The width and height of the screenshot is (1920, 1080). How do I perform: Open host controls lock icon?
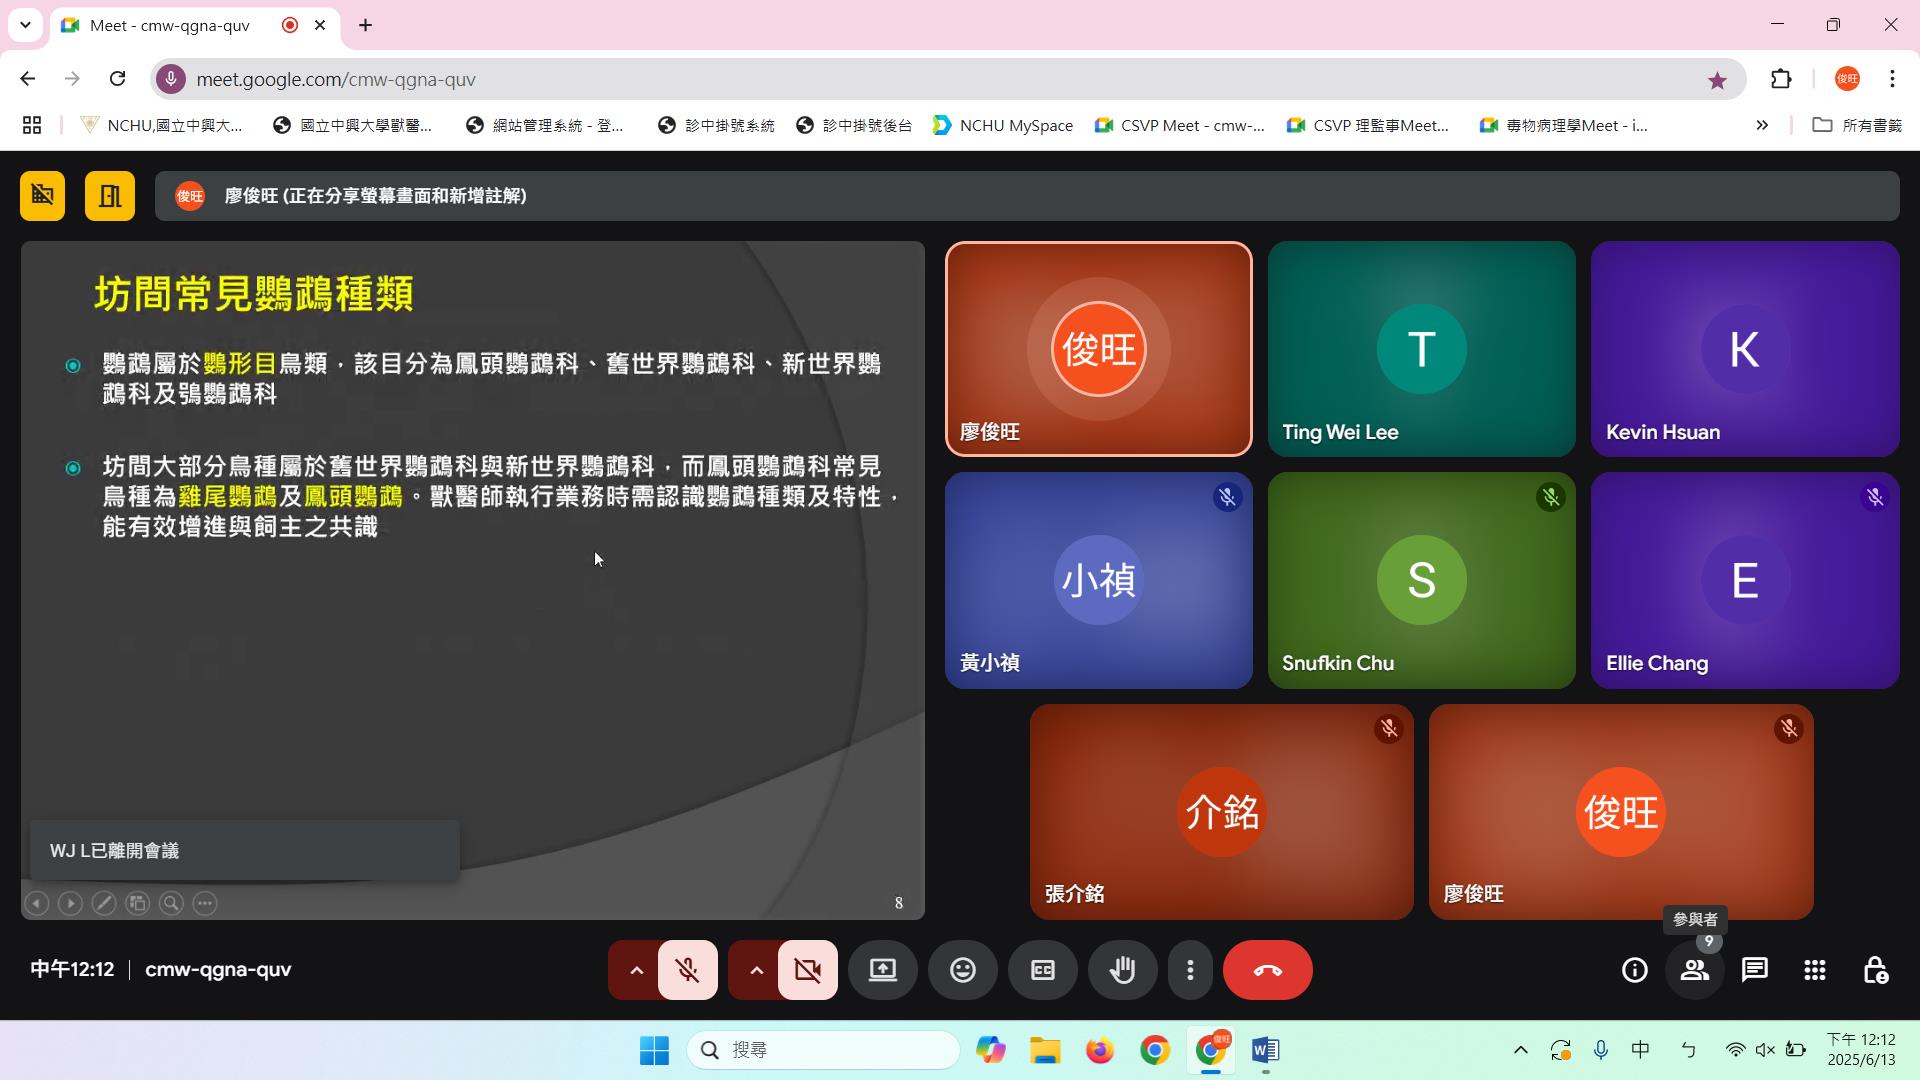pyautogui.click(x=1875, y=970)
